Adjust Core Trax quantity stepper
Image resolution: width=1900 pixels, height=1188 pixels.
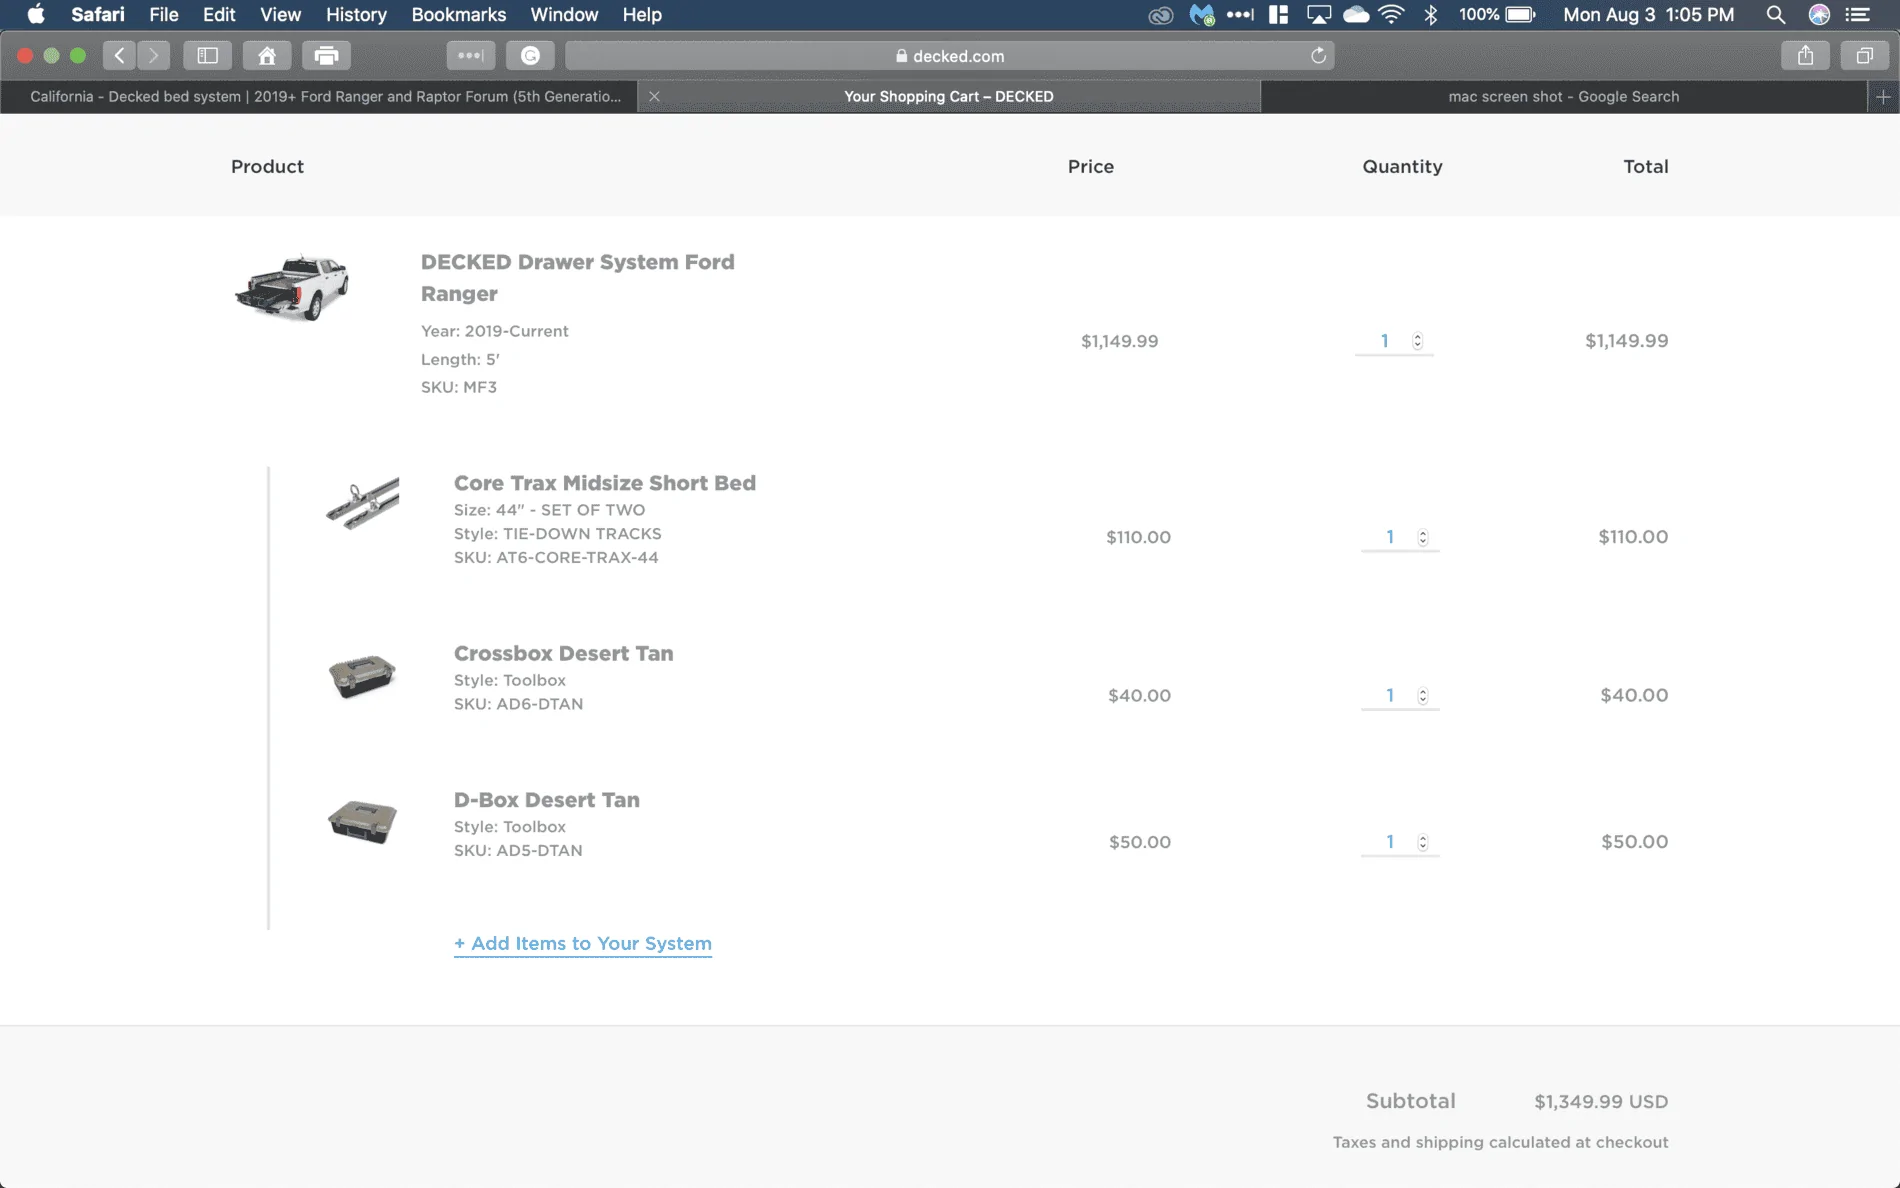click(1422, 537)
